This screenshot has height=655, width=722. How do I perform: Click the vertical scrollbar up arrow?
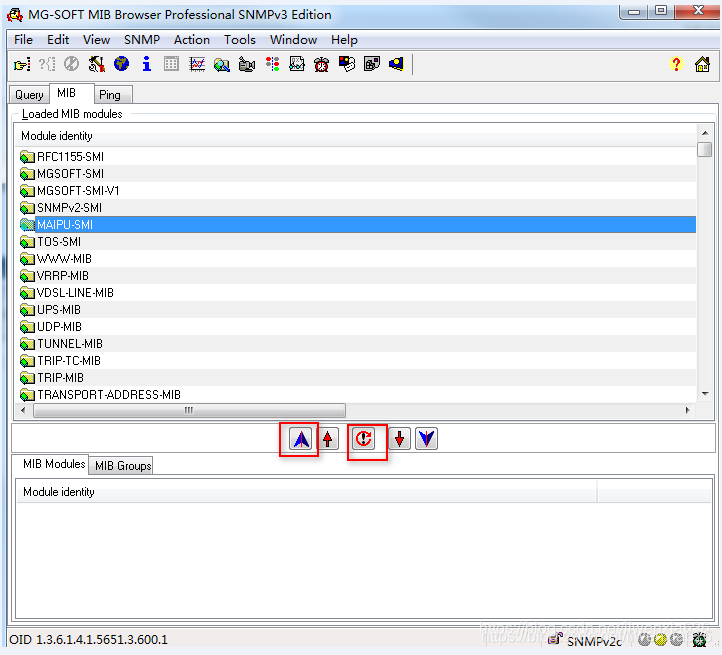tap(705, 133)
